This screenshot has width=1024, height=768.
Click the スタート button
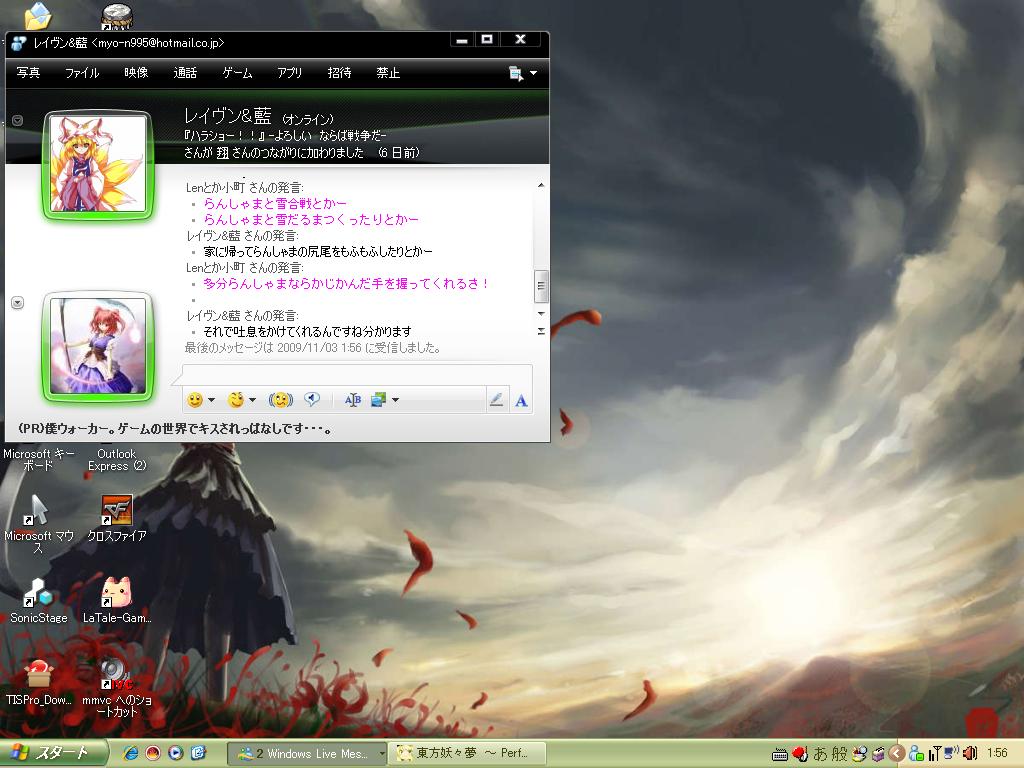(53, 753)
